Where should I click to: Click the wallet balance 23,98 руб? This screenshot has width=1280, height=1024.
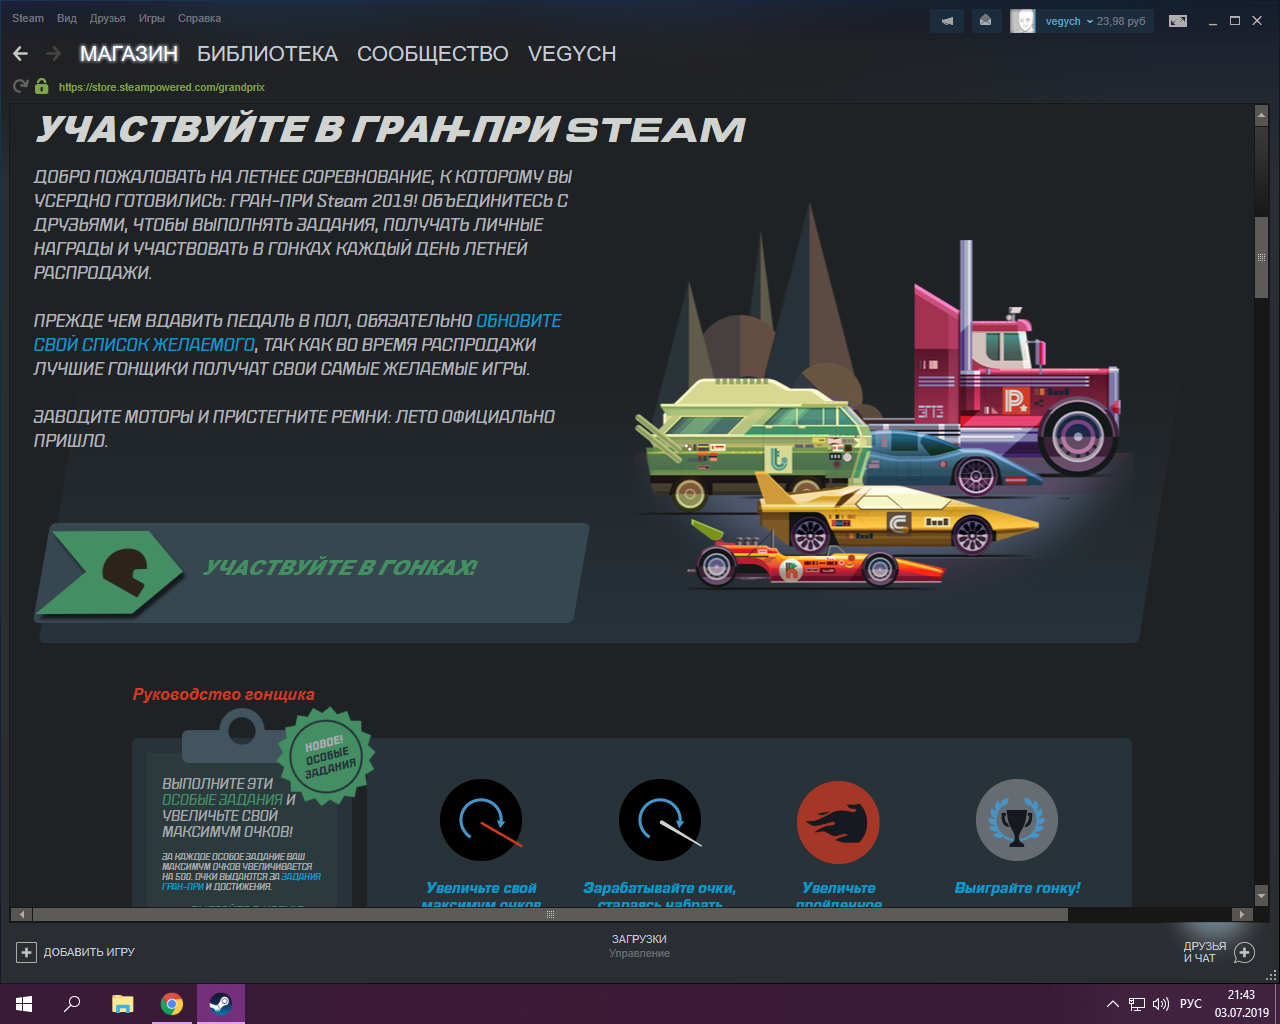pyautogui.click(x=1121, y=21)
